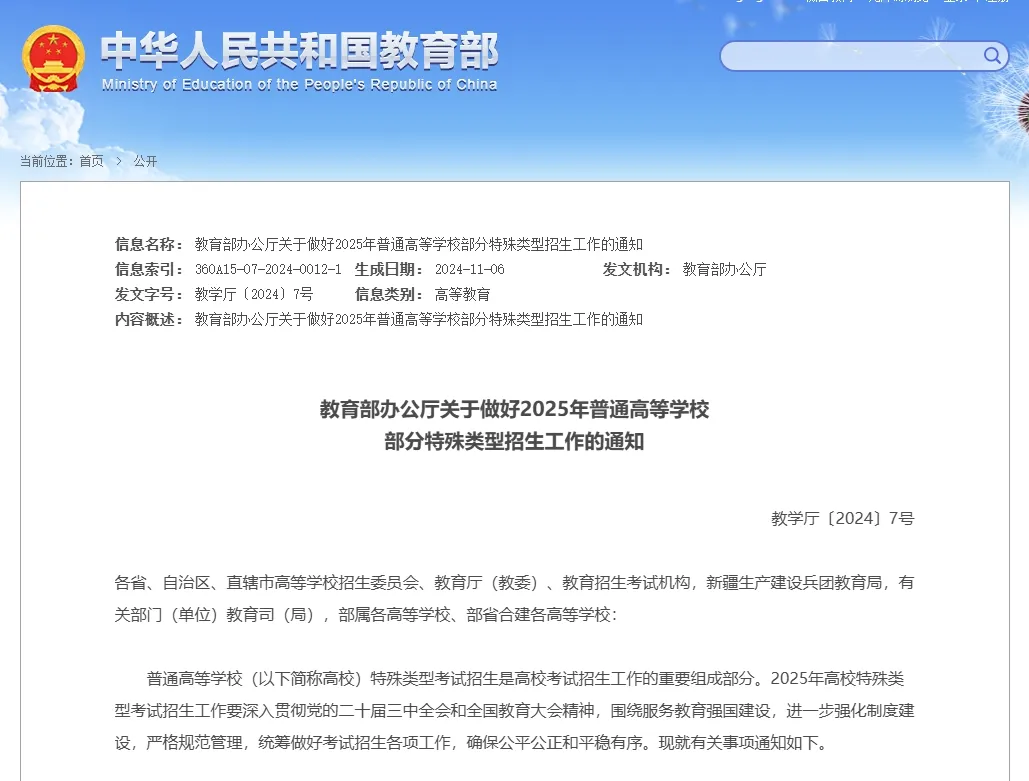Screen dimensions: 1029x781
Task: Click the Ministry of Education English subtitle
Action: 299,85
